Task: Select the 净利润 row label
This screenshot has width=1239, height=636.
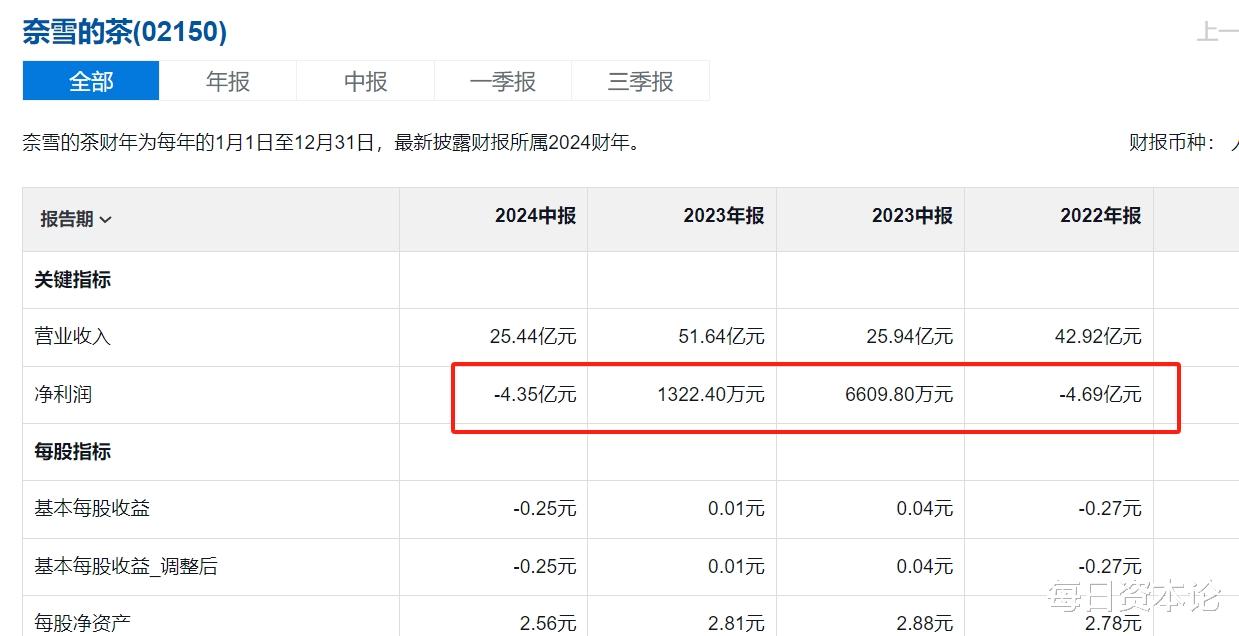Action: point(63,395)
